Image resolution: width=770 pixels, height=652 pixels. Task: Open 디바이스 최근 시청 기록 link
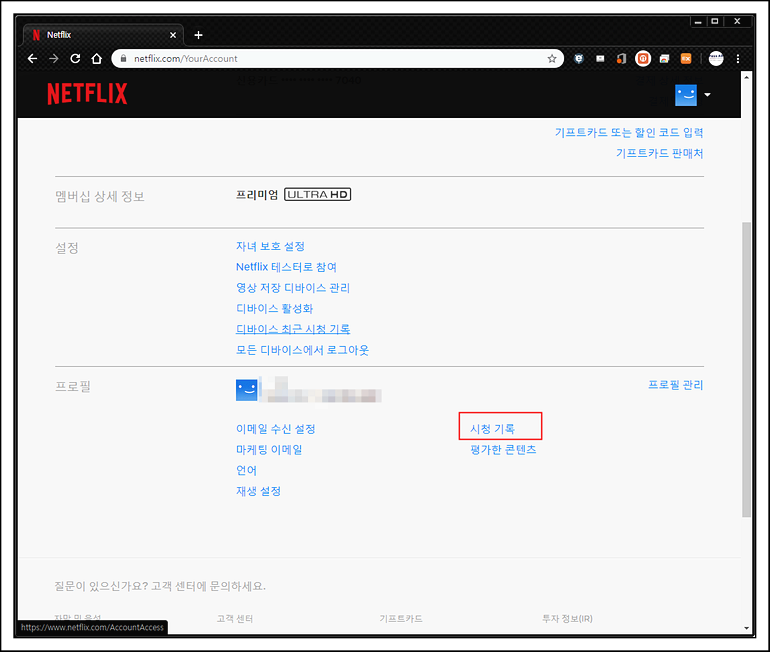pos(293,329)
